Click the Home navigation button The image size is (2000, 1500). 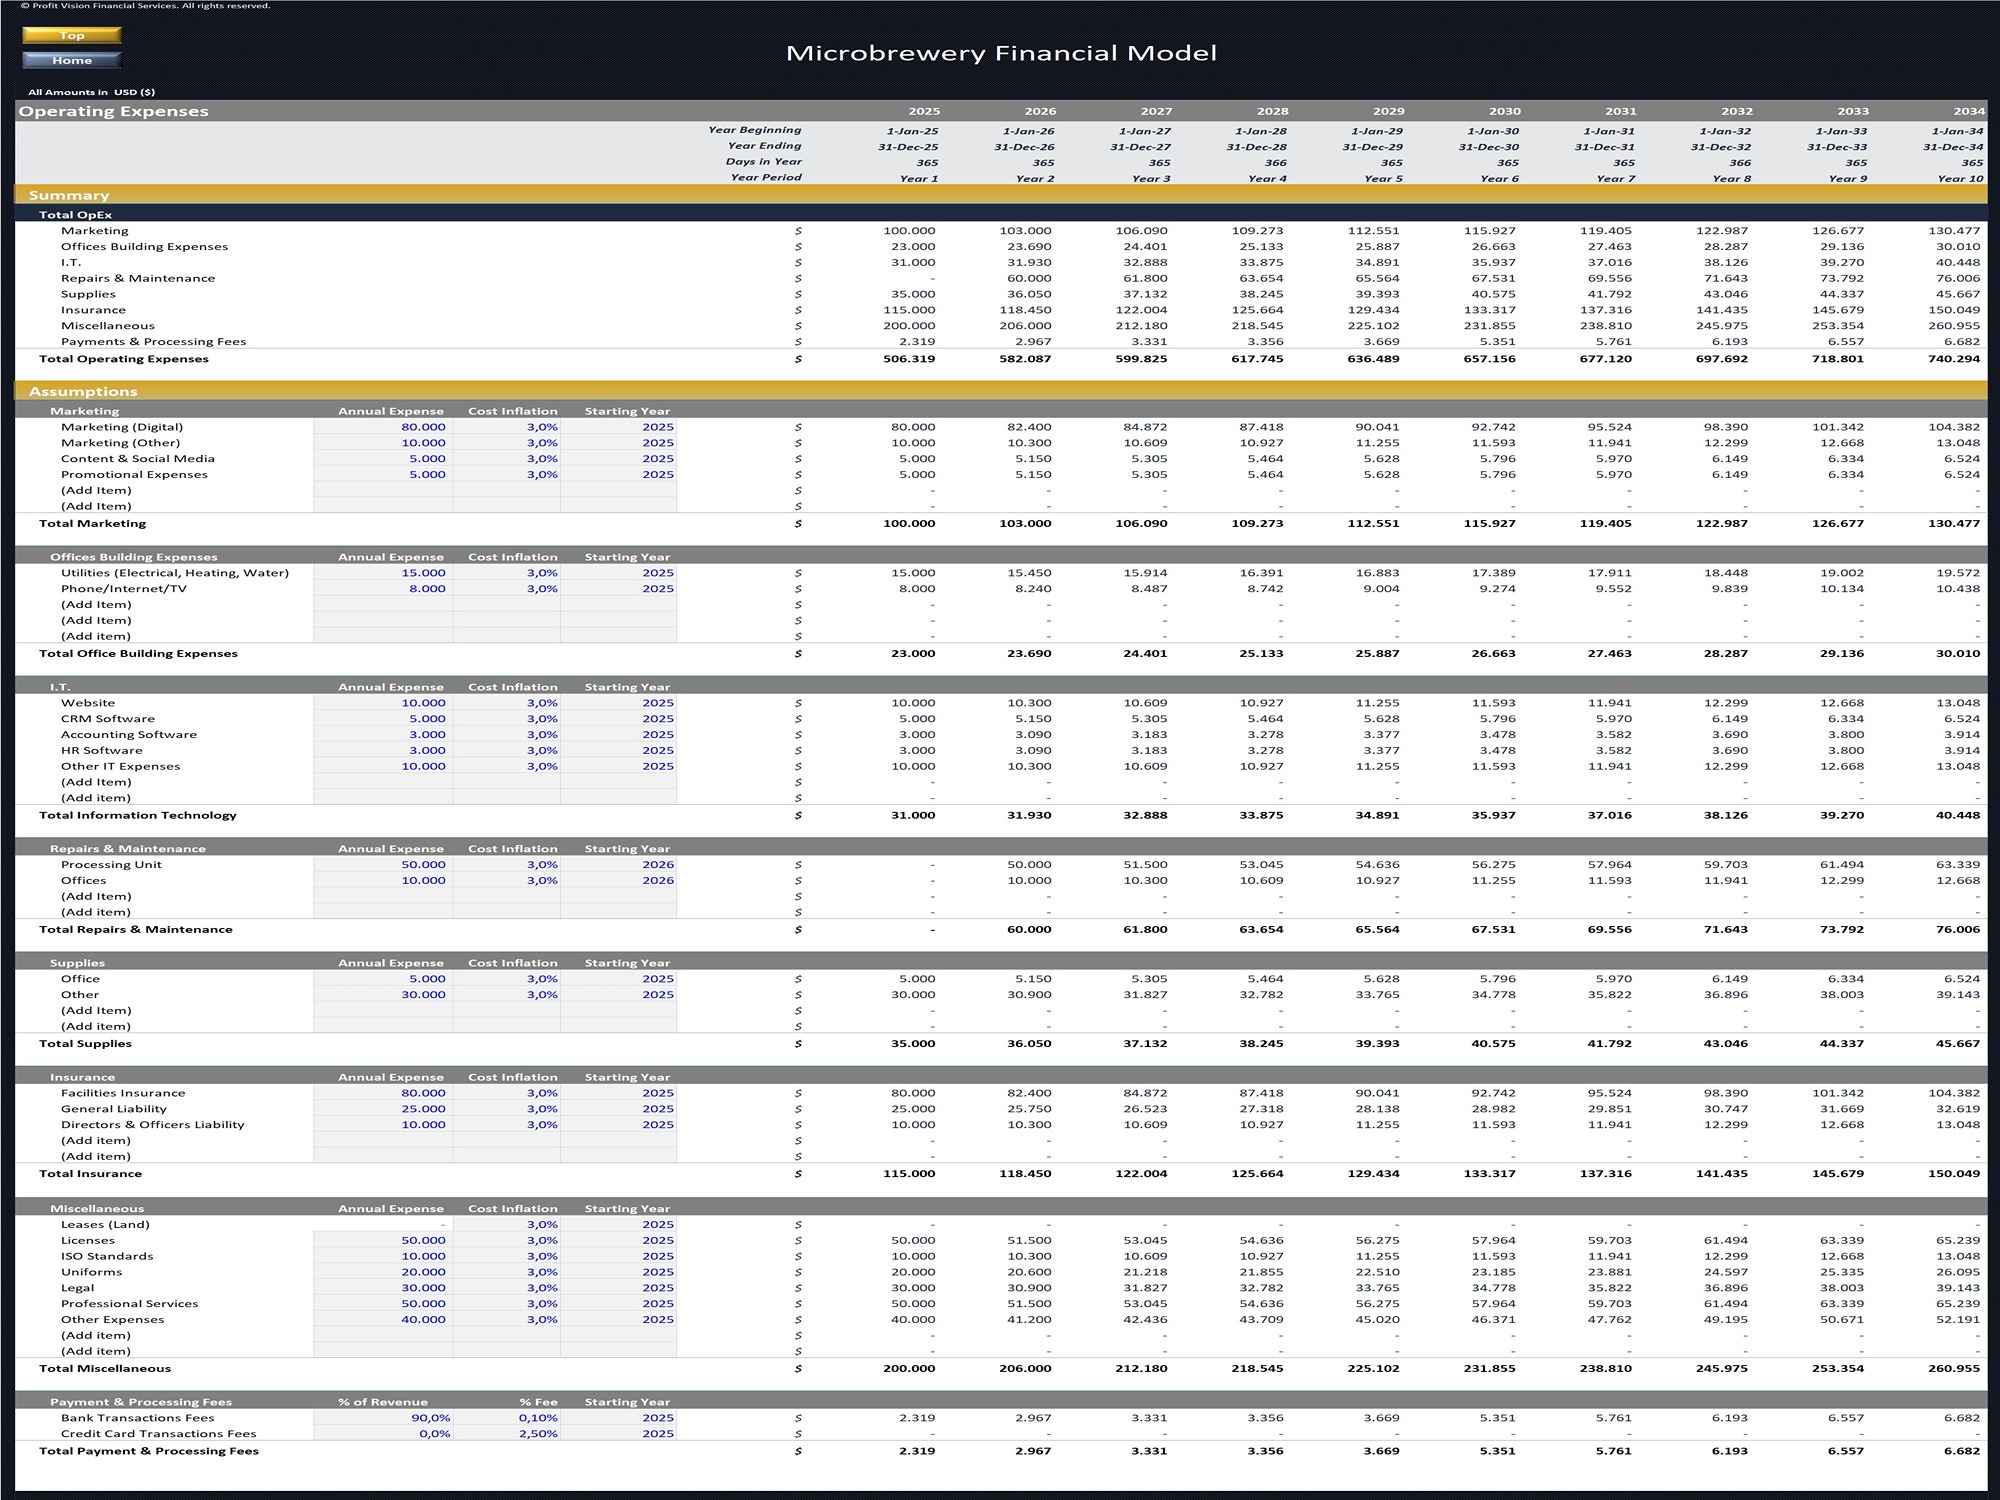72,60
